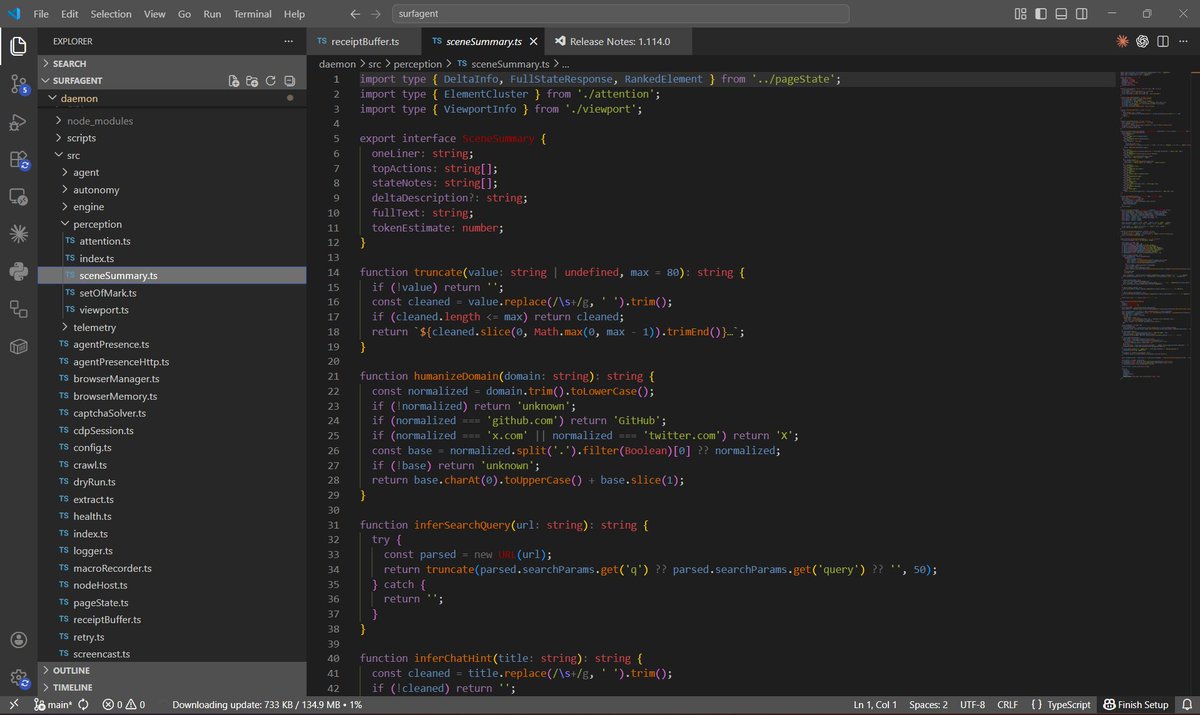
Task: Open the File menu
Action: click(x=41, y=14)
